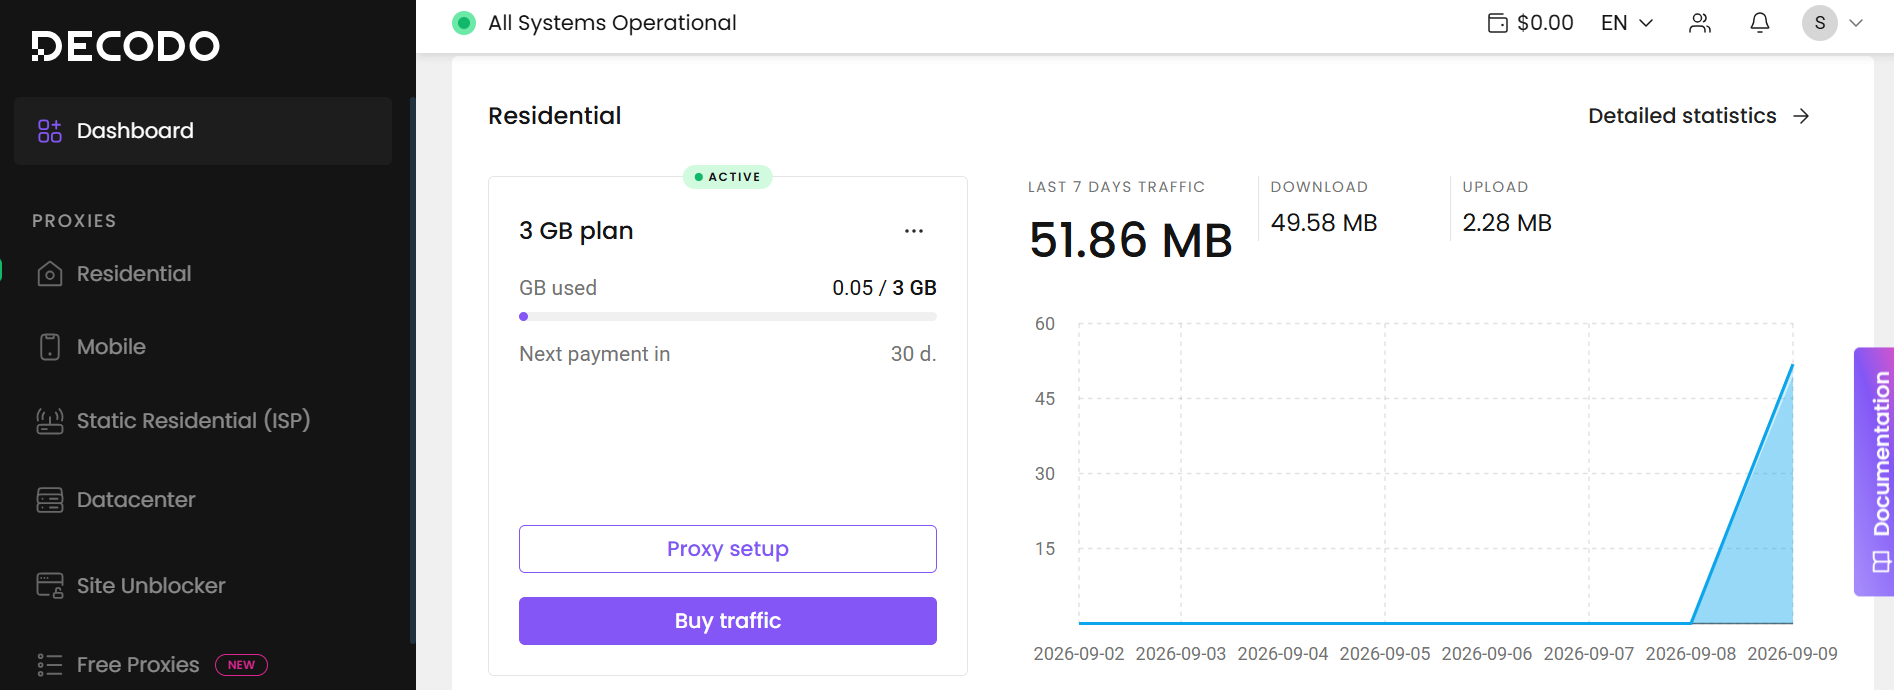The image size is (1894, 690).
Task: Click the Proxy setup button
Action: coord(728,549)
